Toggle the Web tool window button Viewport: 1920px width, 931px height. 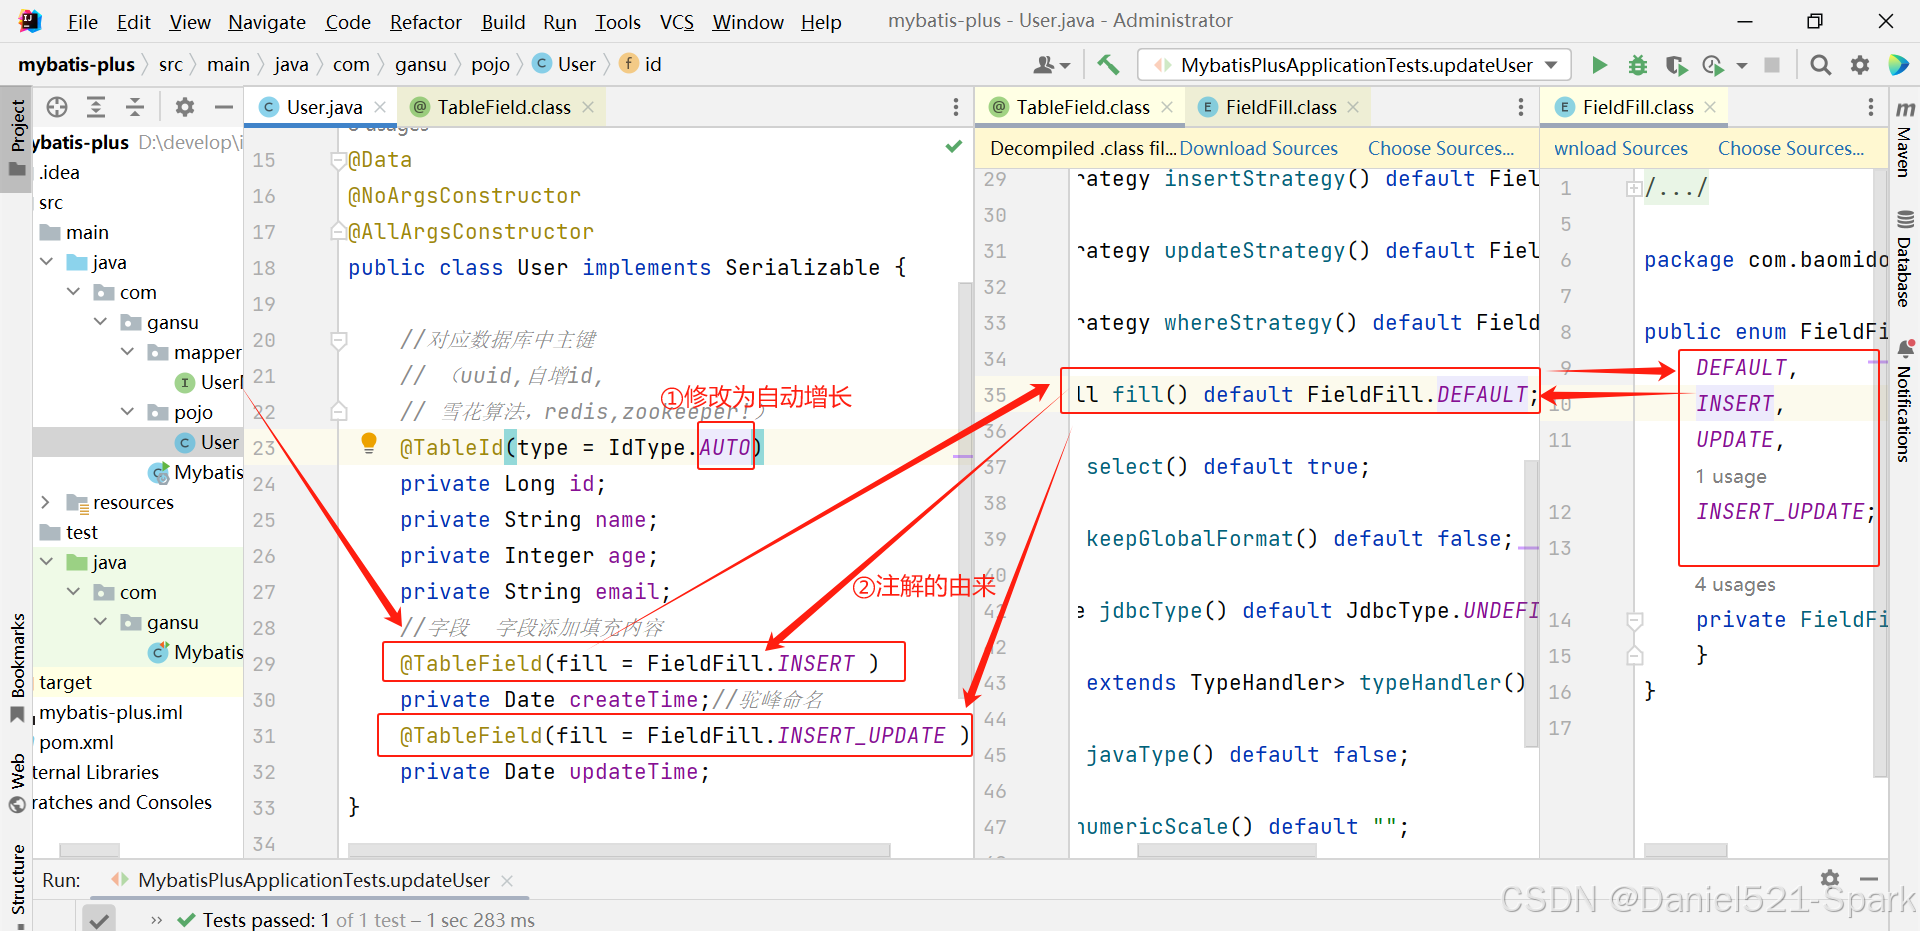point(18,783)
